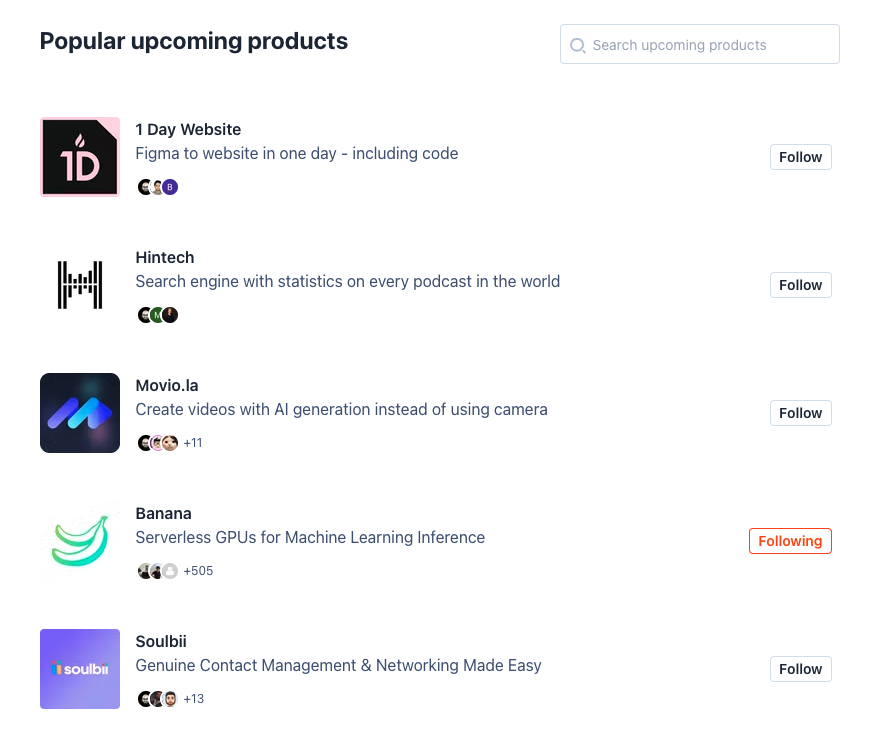Click the Hintech barcode-style logo

tap(80, 285)
